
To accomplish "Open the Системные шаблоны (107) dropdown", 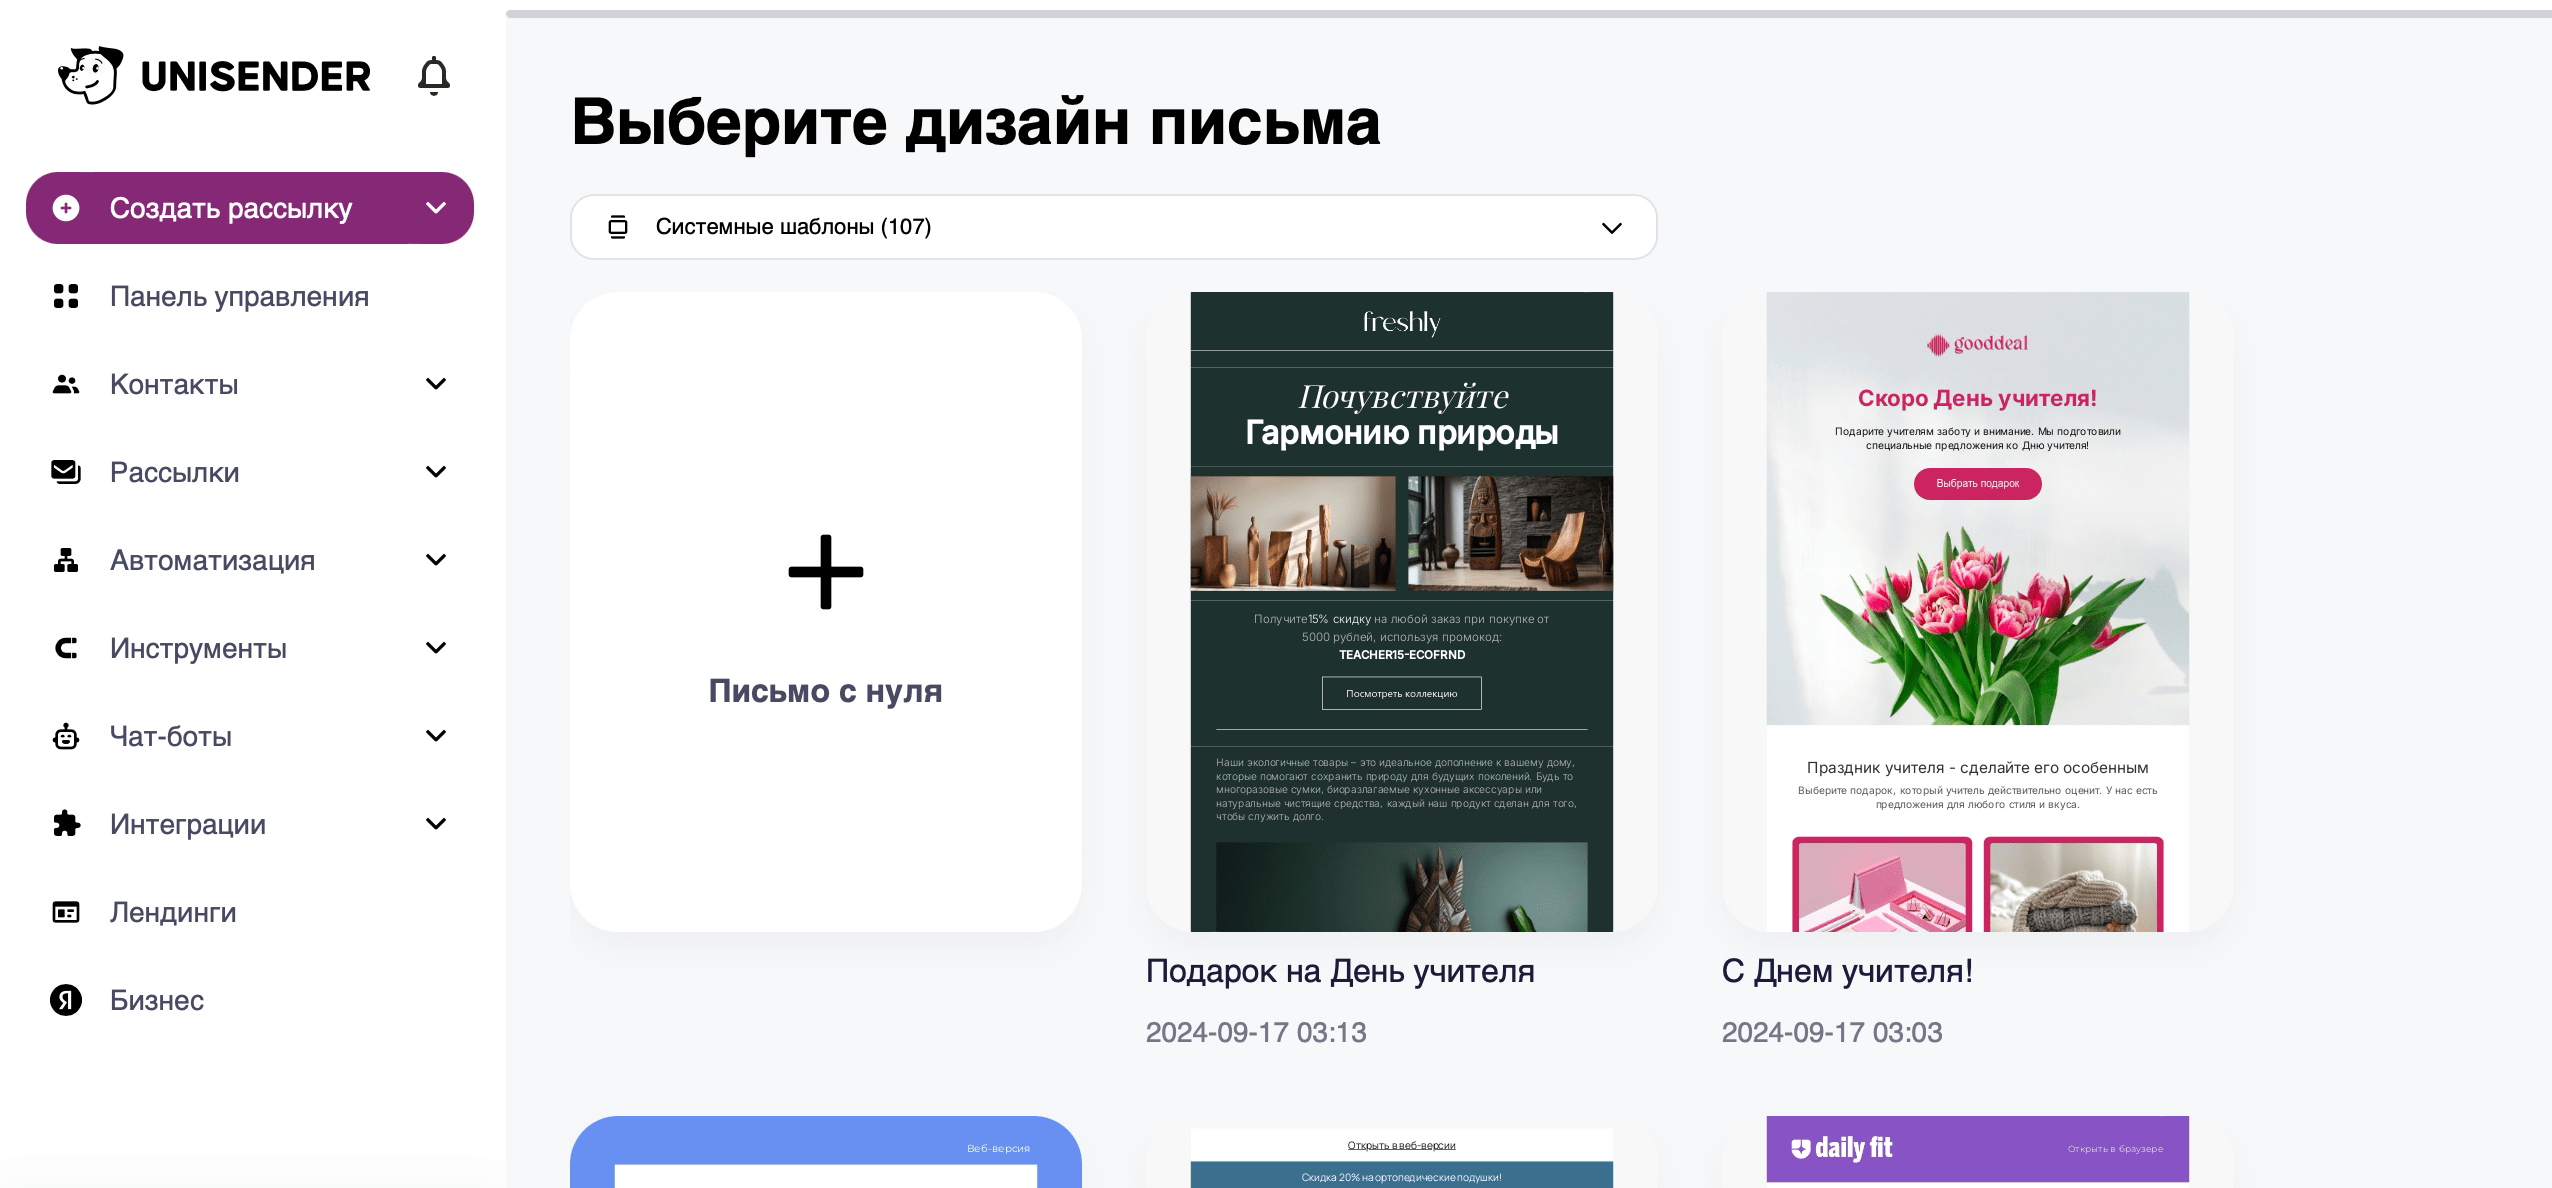I will pos(1114,227).
